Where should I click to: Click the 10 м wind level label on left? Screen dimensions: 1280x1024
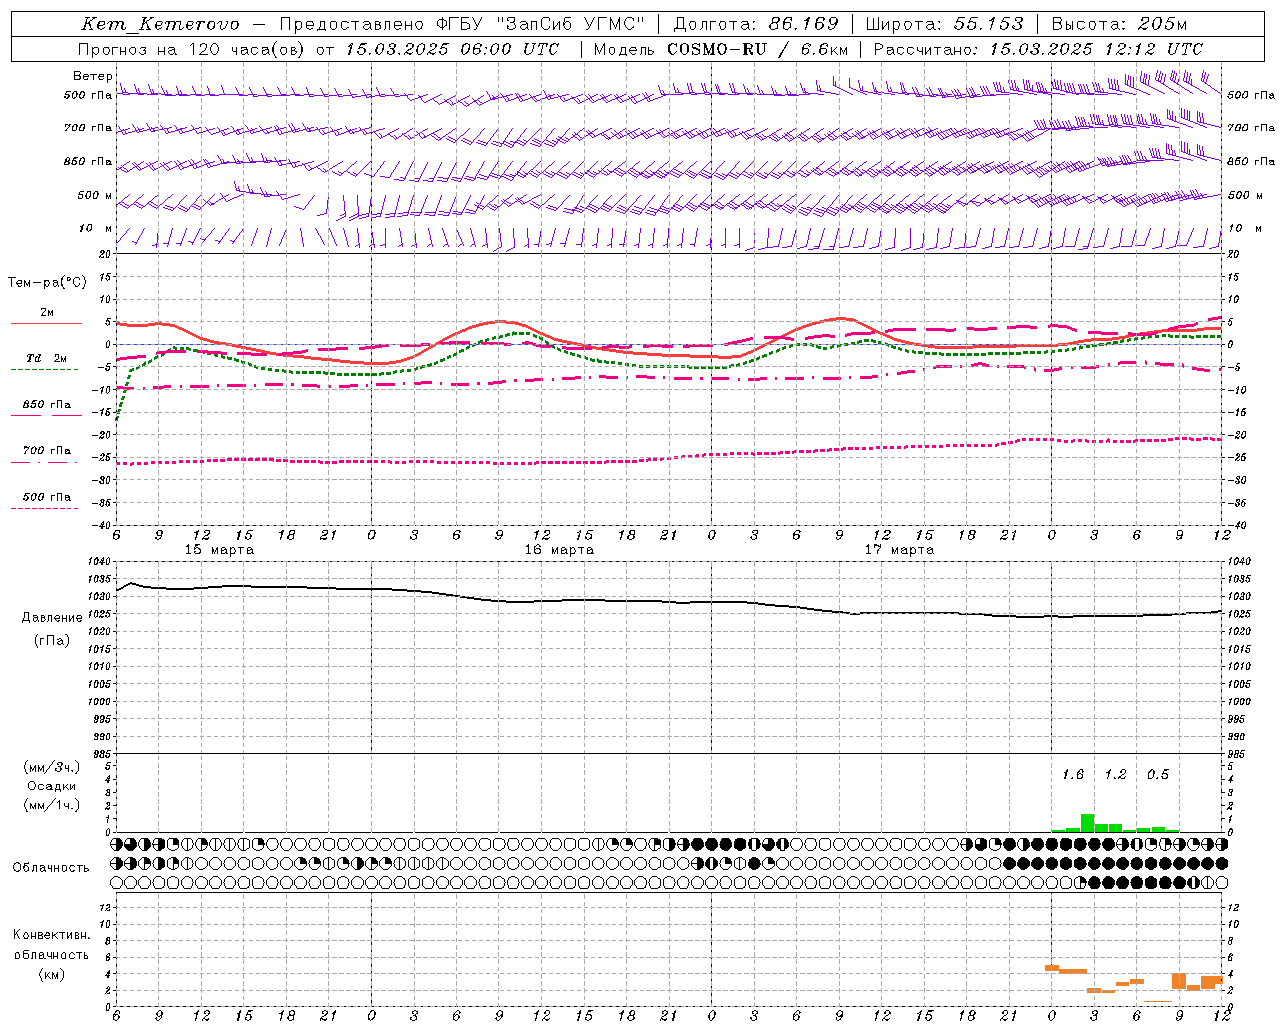[95, 229]
